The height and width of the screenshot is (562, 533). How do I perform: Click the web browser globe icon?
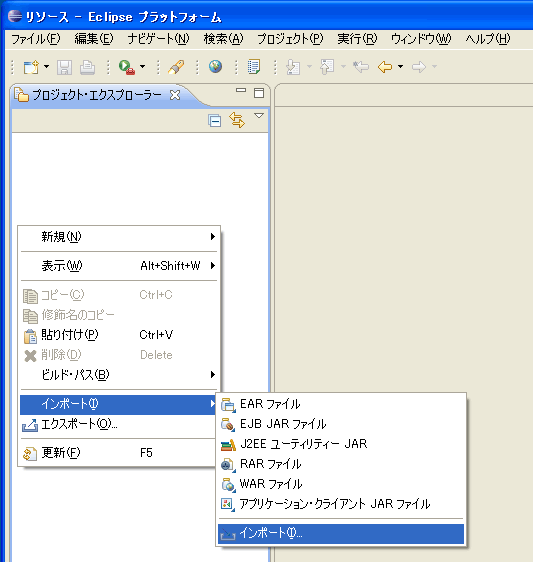[x=215, y=67]
